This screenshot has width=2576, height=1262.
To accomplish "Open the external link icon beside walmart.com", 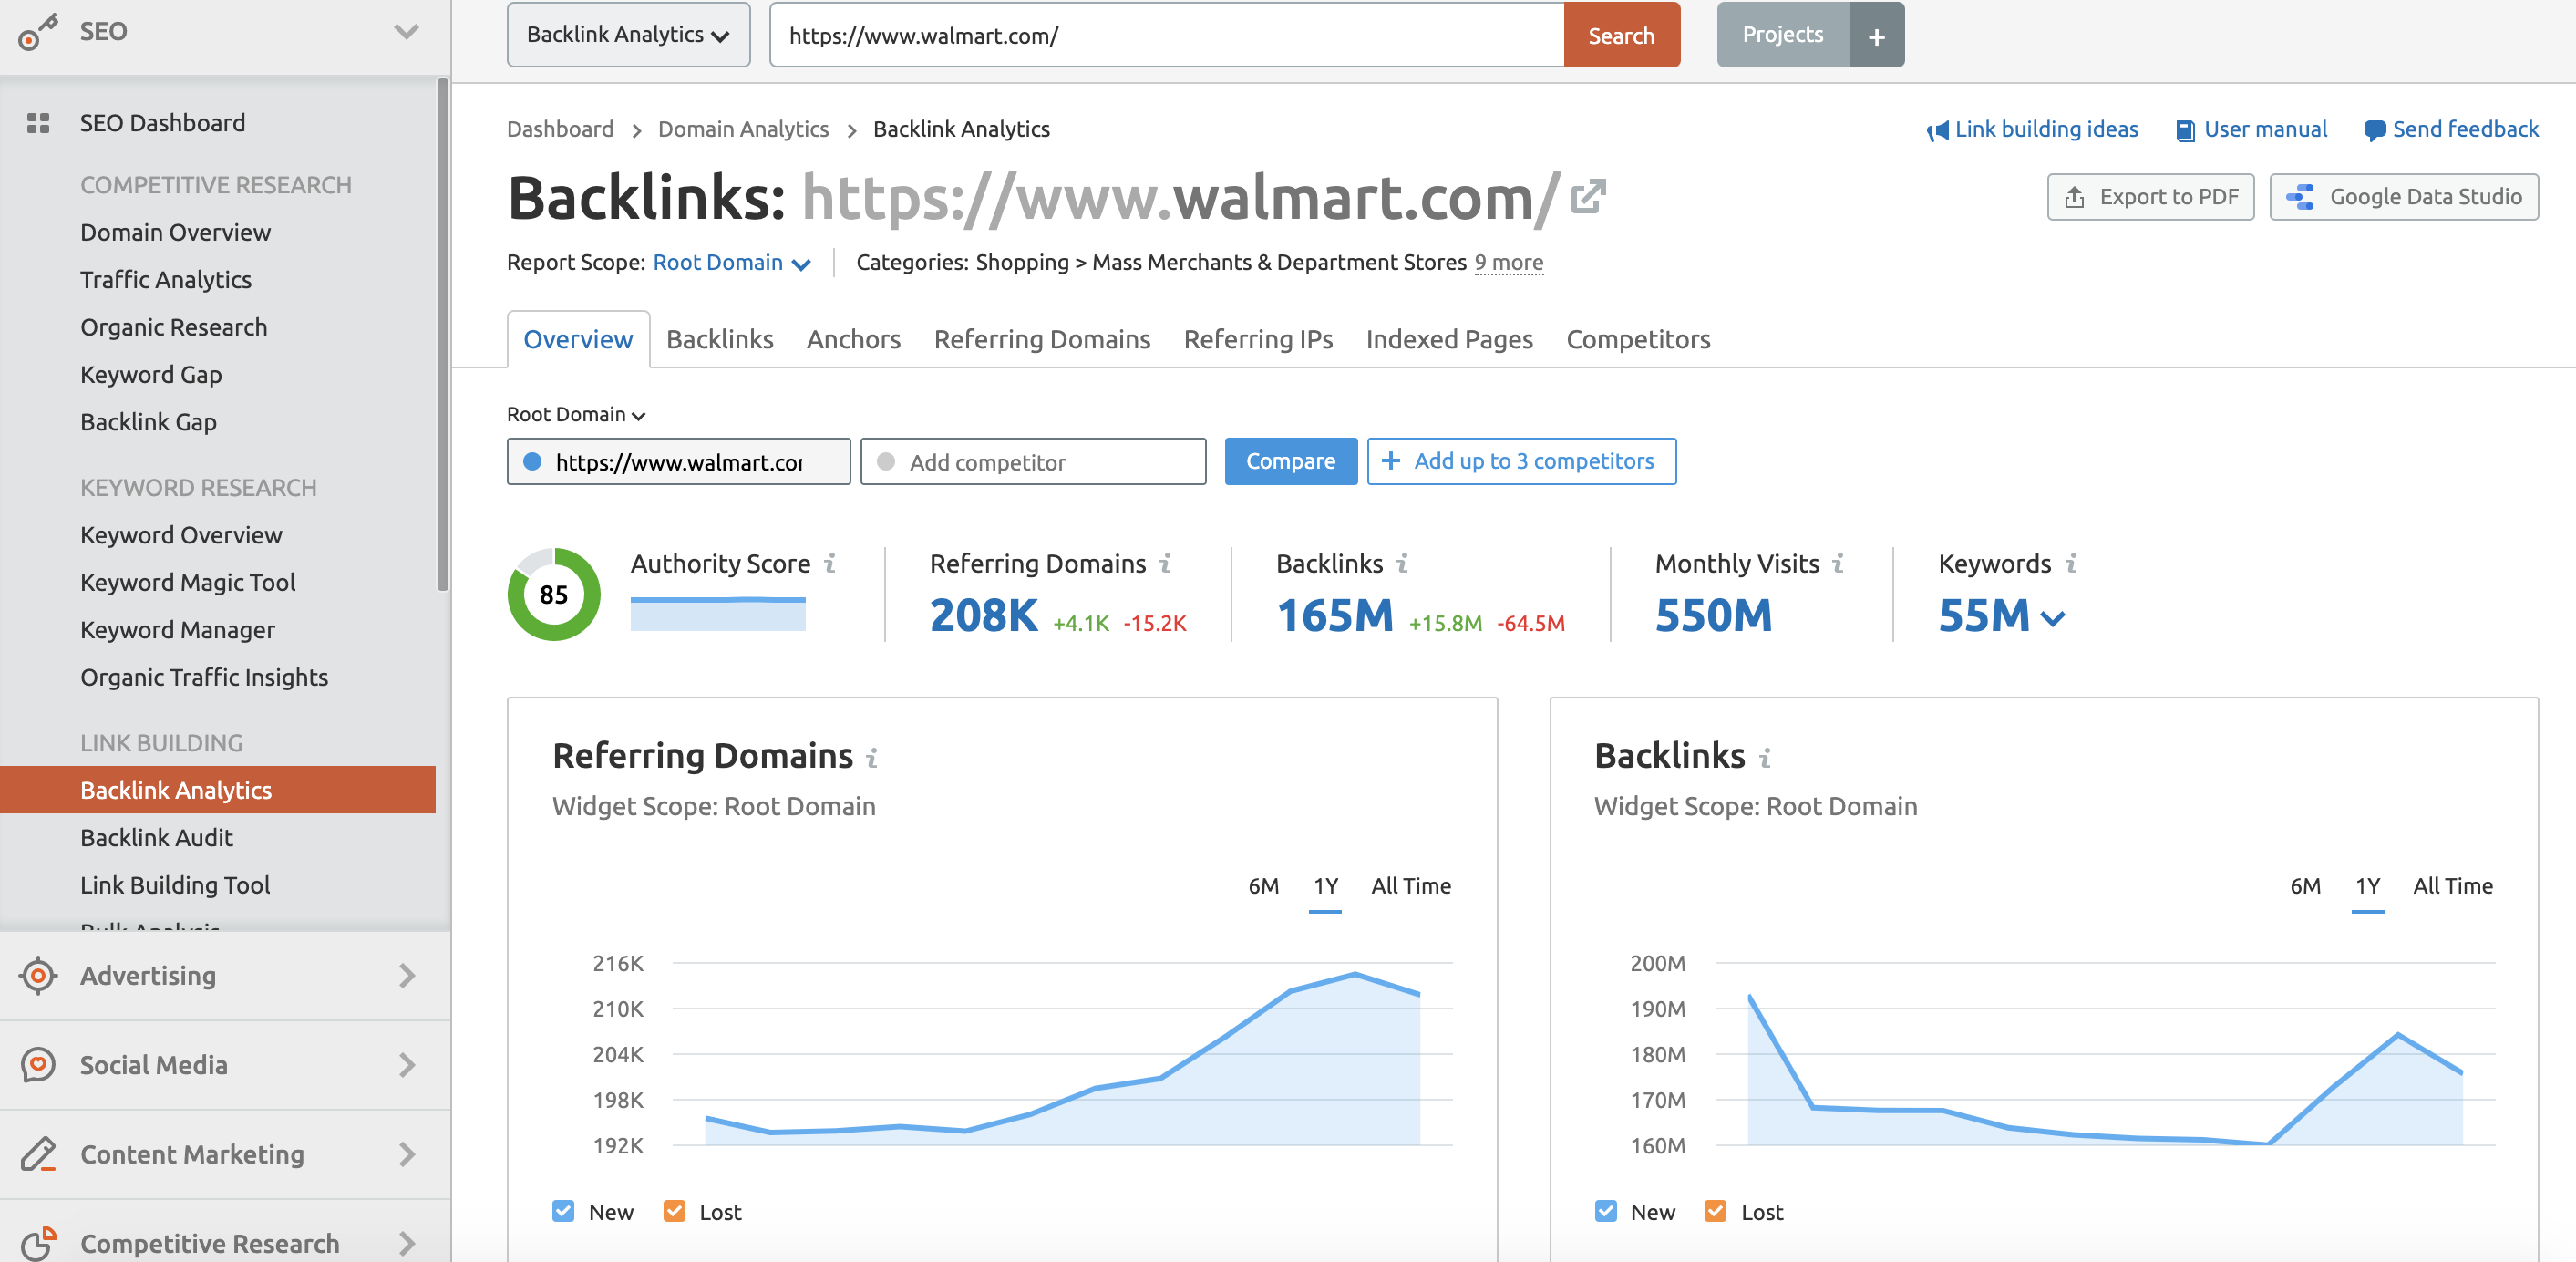I will pyautogui.click(x=1588, y=197).
